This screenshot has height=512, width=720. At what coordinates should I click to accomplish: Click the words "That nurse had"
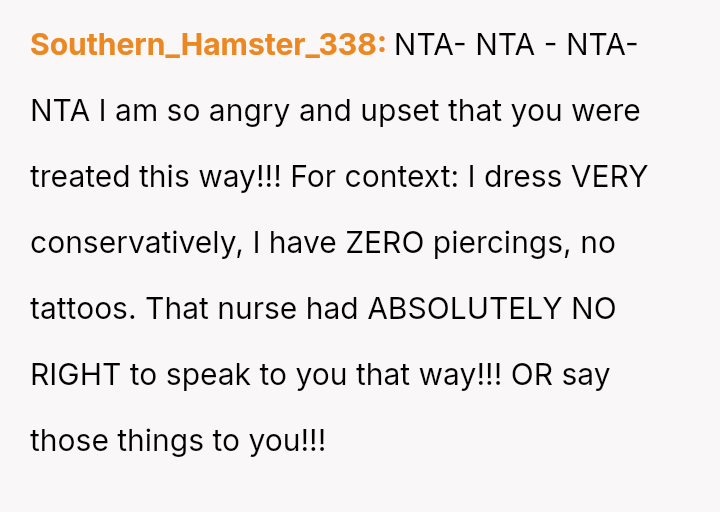pyautogui.click(x=252, y=308)
